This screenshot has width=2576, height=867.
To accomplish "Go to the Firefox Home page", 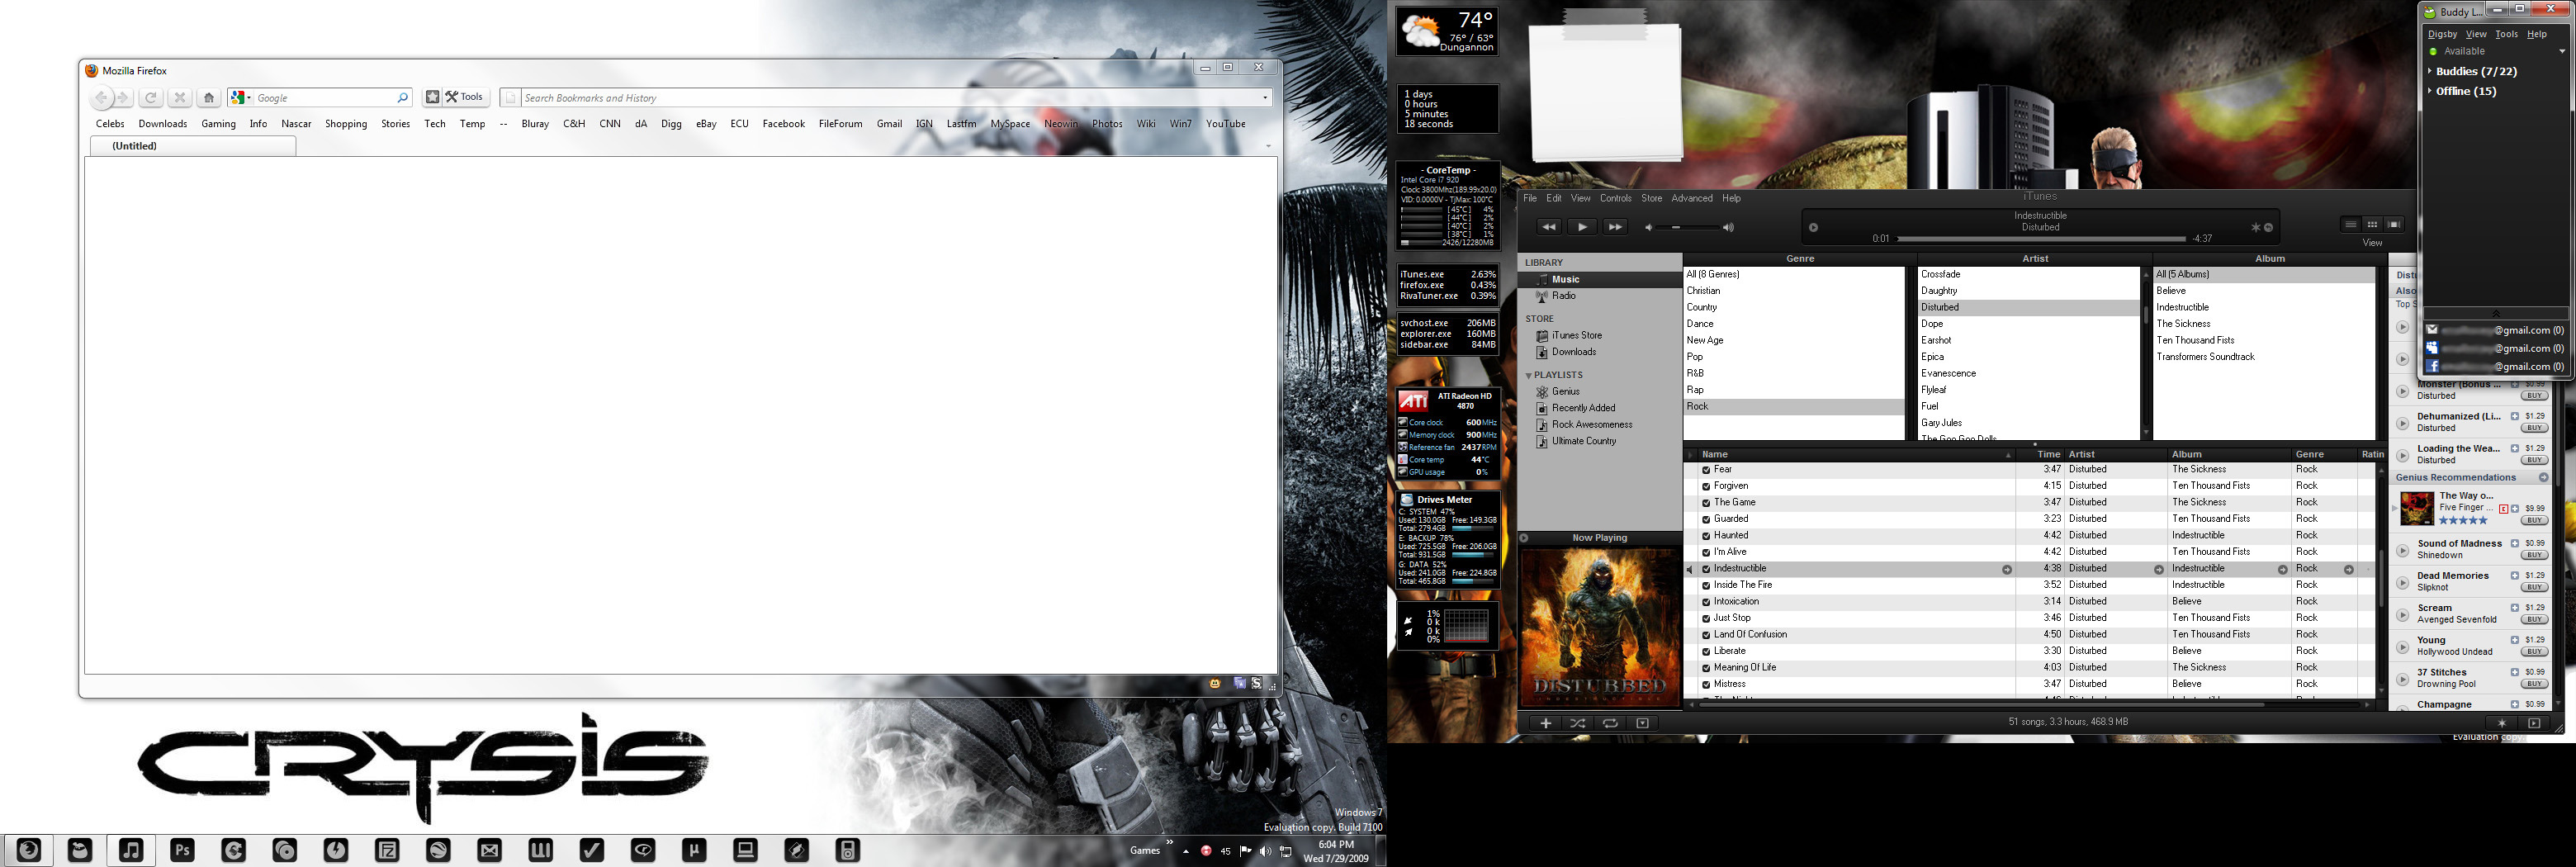I will coord(209,98).
